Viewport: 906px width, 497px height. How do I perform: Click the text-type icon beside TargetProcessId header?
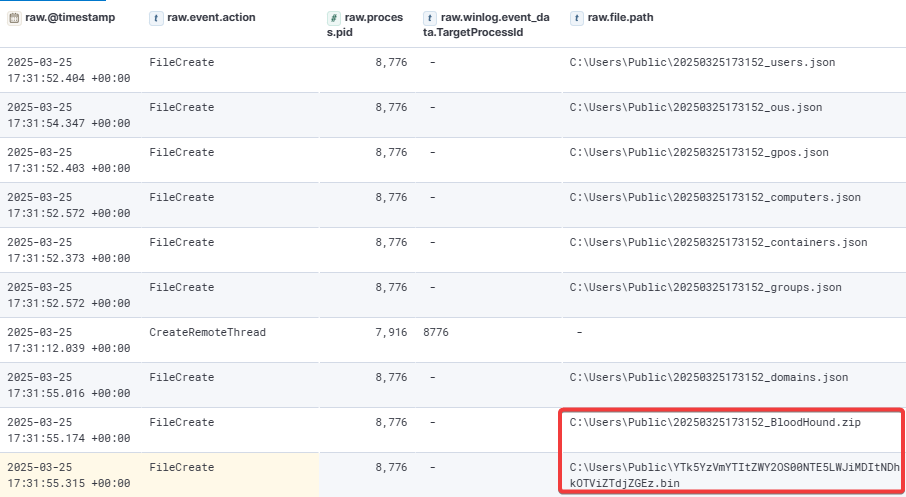tap(429, 18)
